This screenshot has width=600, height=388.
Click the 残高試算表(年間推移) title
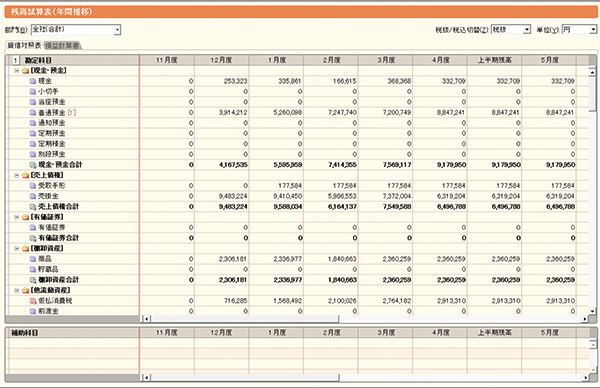51,12
